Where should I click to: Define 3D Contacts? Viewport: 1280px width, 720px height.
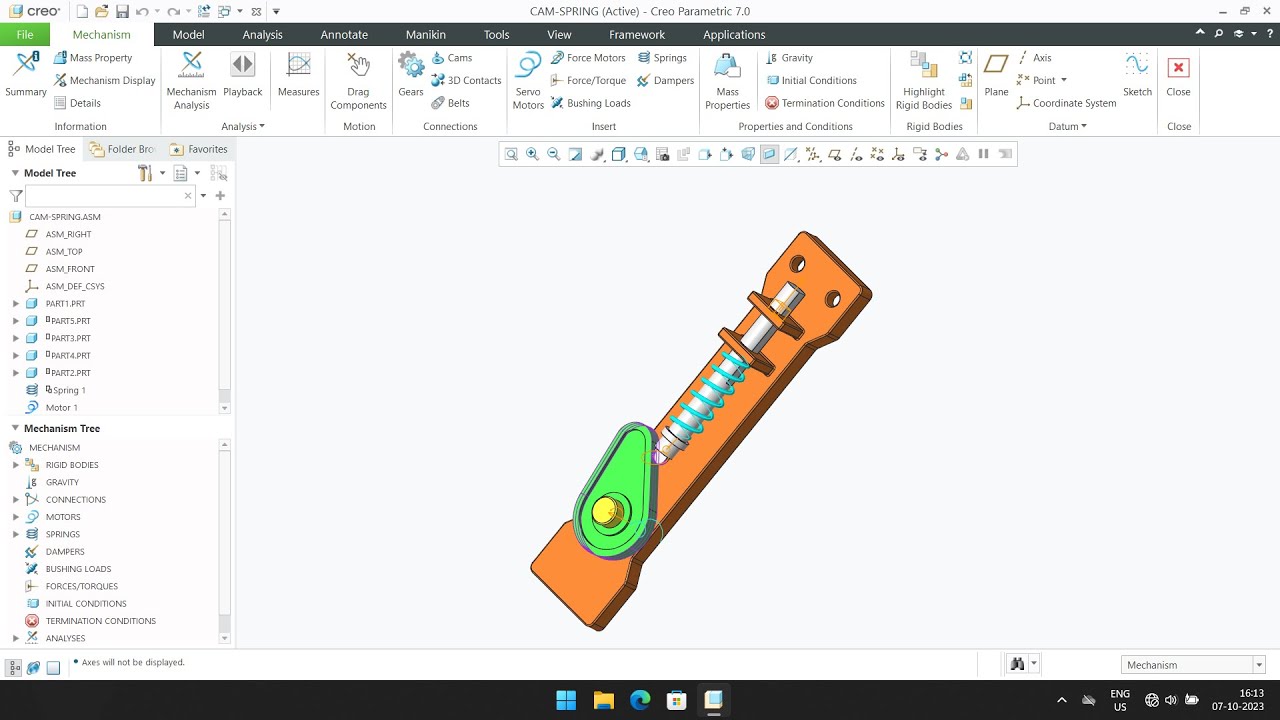(x=466, y=80)
